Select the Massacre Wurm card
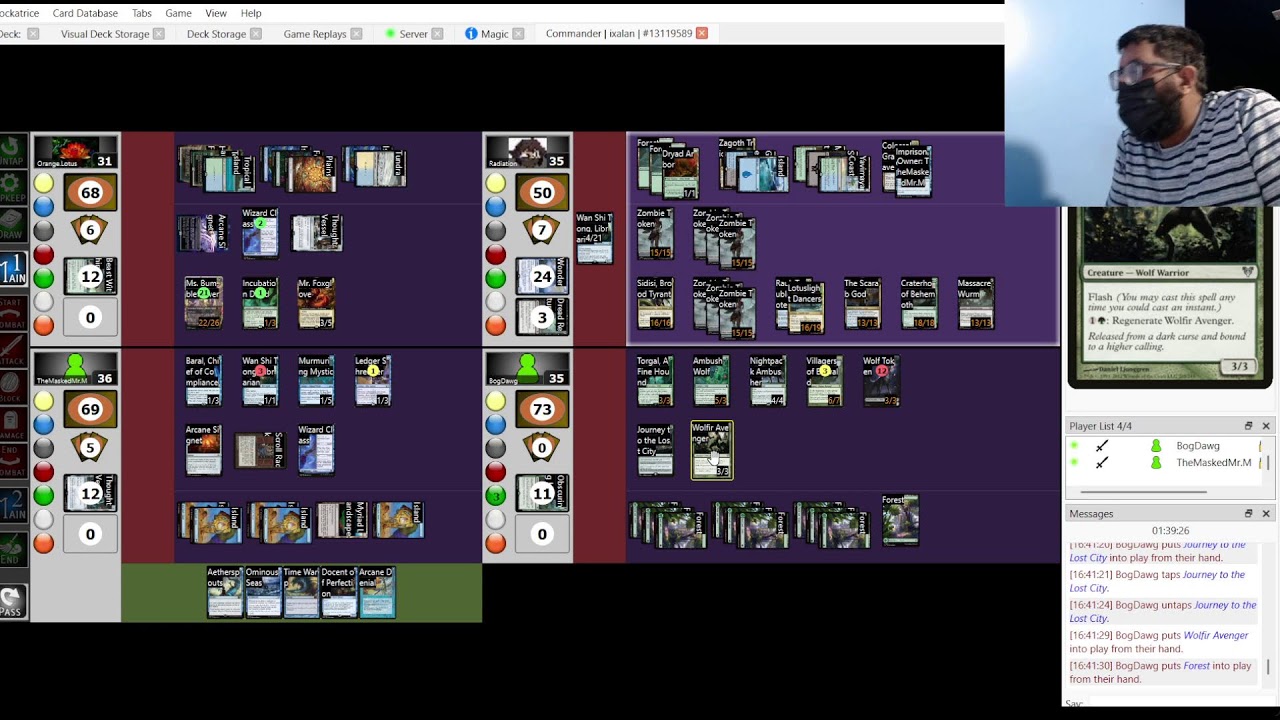Screen dimensions: 1280x720 click(975, 303)
